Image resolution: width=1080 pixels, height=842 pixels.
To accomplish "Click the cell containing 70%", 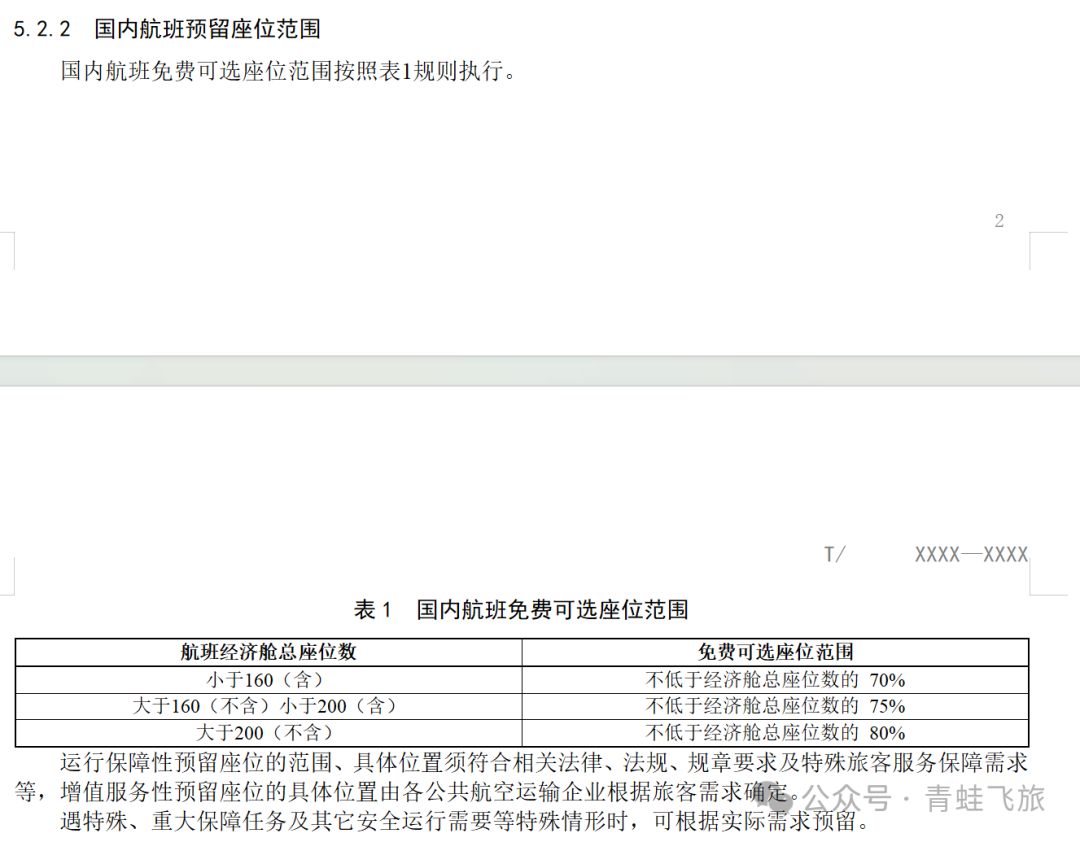I will 775,680.
